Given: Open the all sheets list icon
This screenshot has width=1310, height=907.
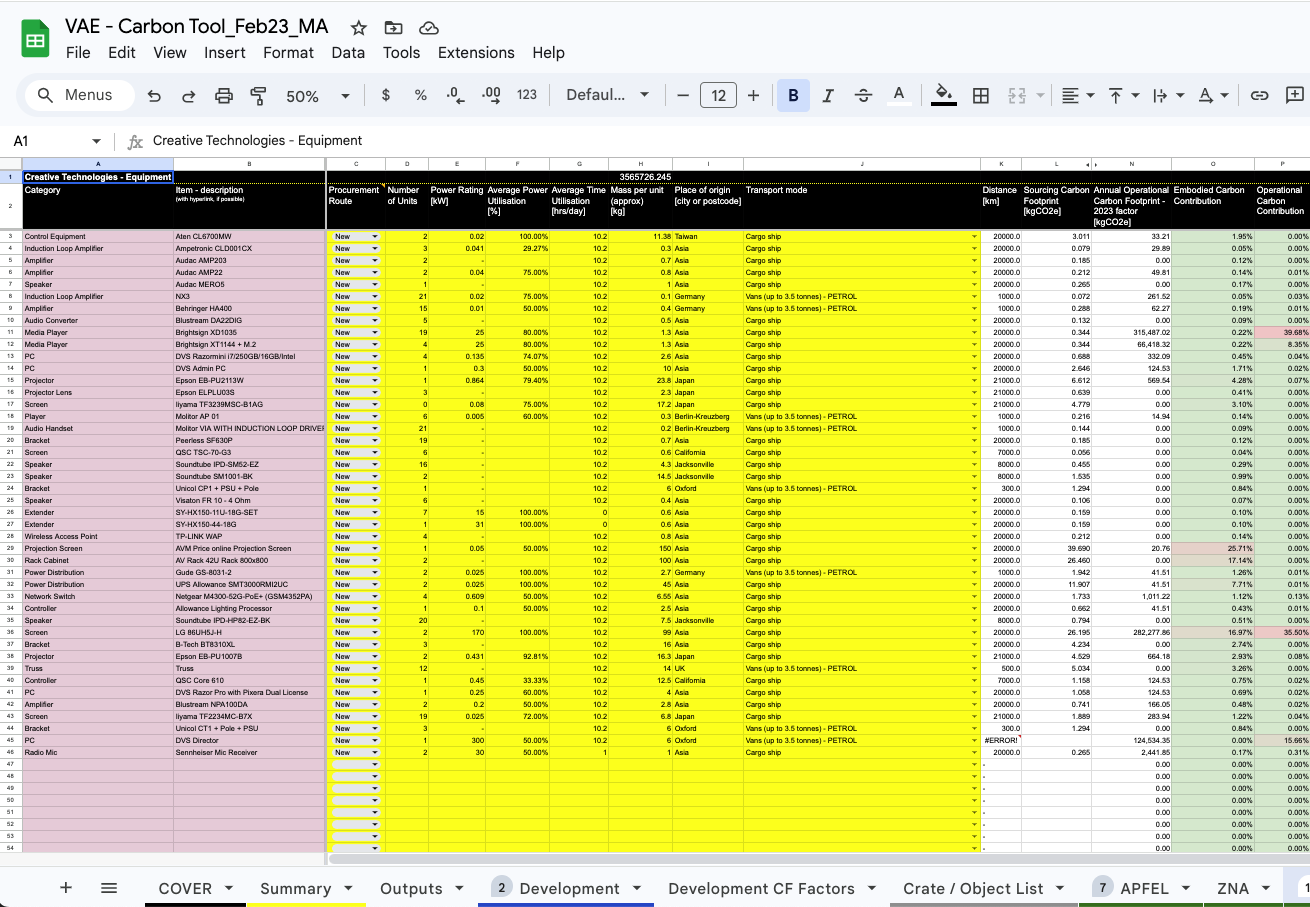Looking at the screenshot, I should click(109, 888).
